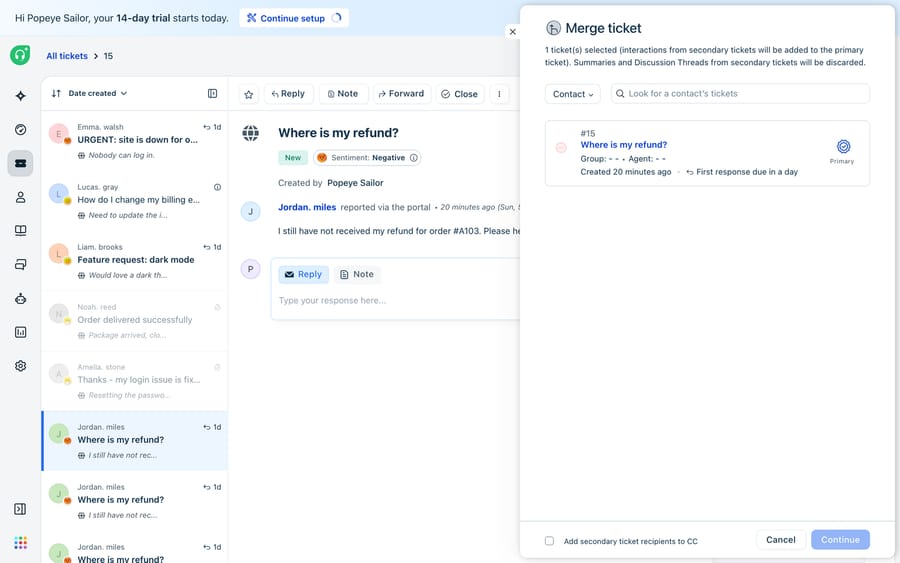Open Feature request: dark mode ticket
Screen dimensions: 900x563
[135, 262]
